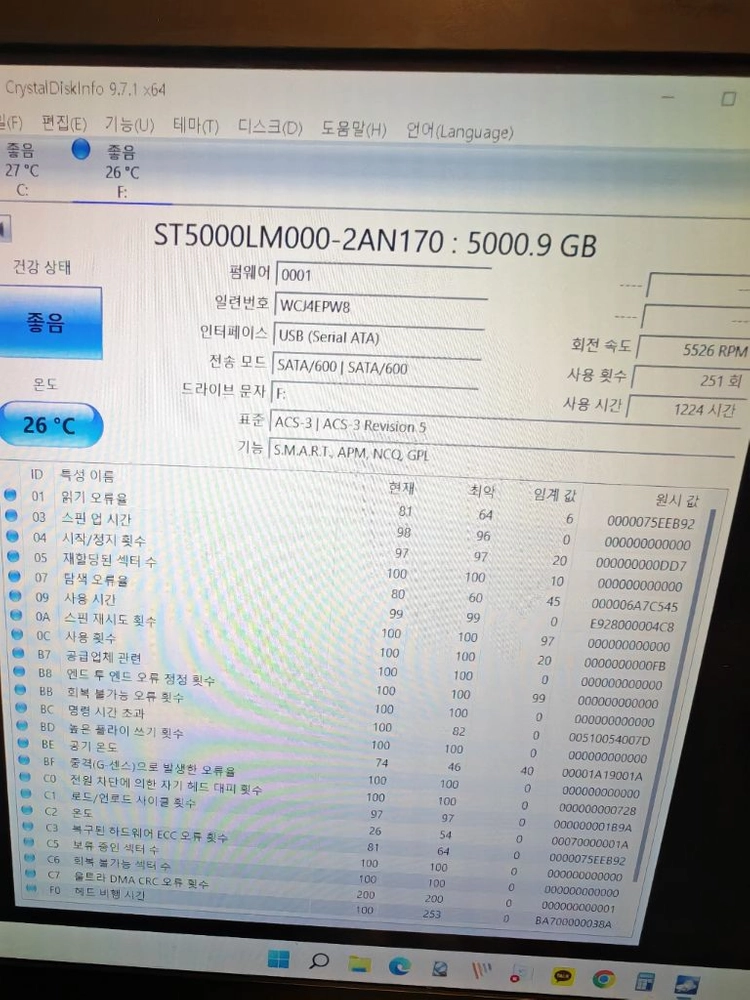750x1000 pixels.
Task: Click status icon for 재할당된 섹터 수 row
Action: [x=13, y=556]
